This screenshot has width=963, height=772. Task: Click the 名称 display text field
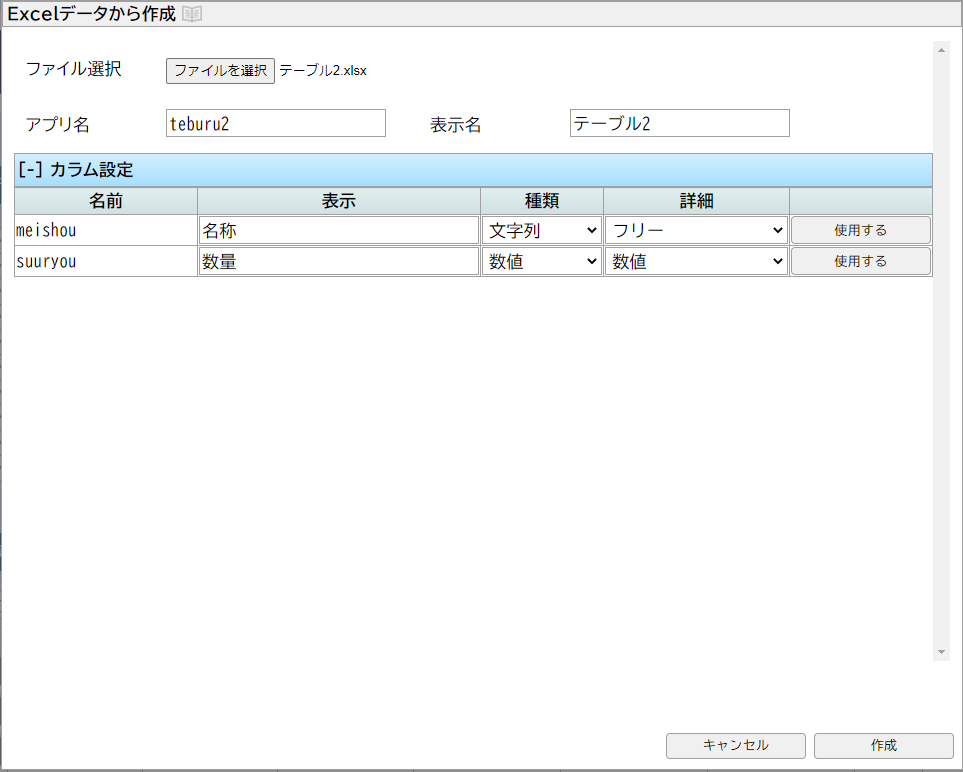coord(338,230)
